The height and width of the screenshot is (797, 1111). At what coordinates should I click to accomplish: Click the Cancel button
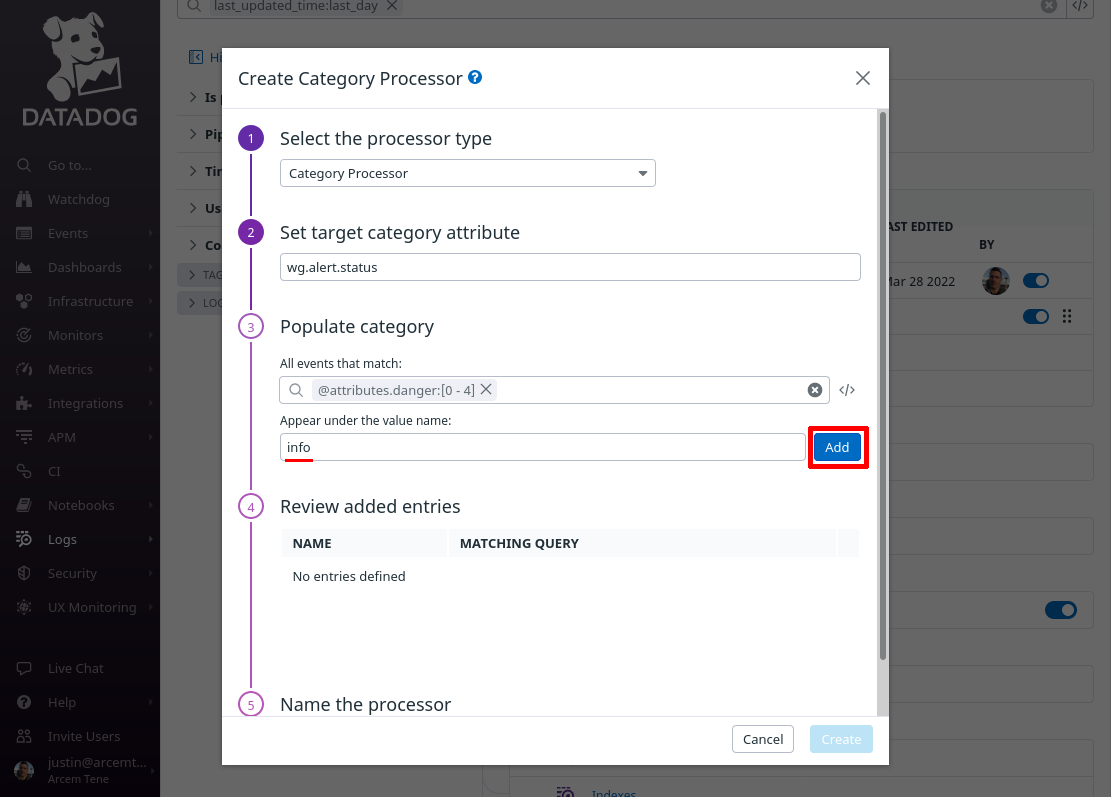tap(762, 739)
